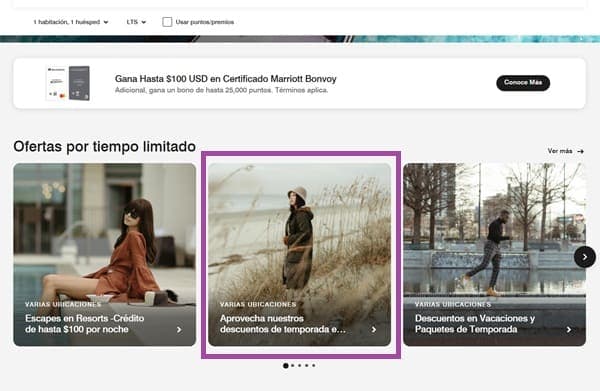
Task: Select the second carousel pagination dot
Action: coord(293,366)
